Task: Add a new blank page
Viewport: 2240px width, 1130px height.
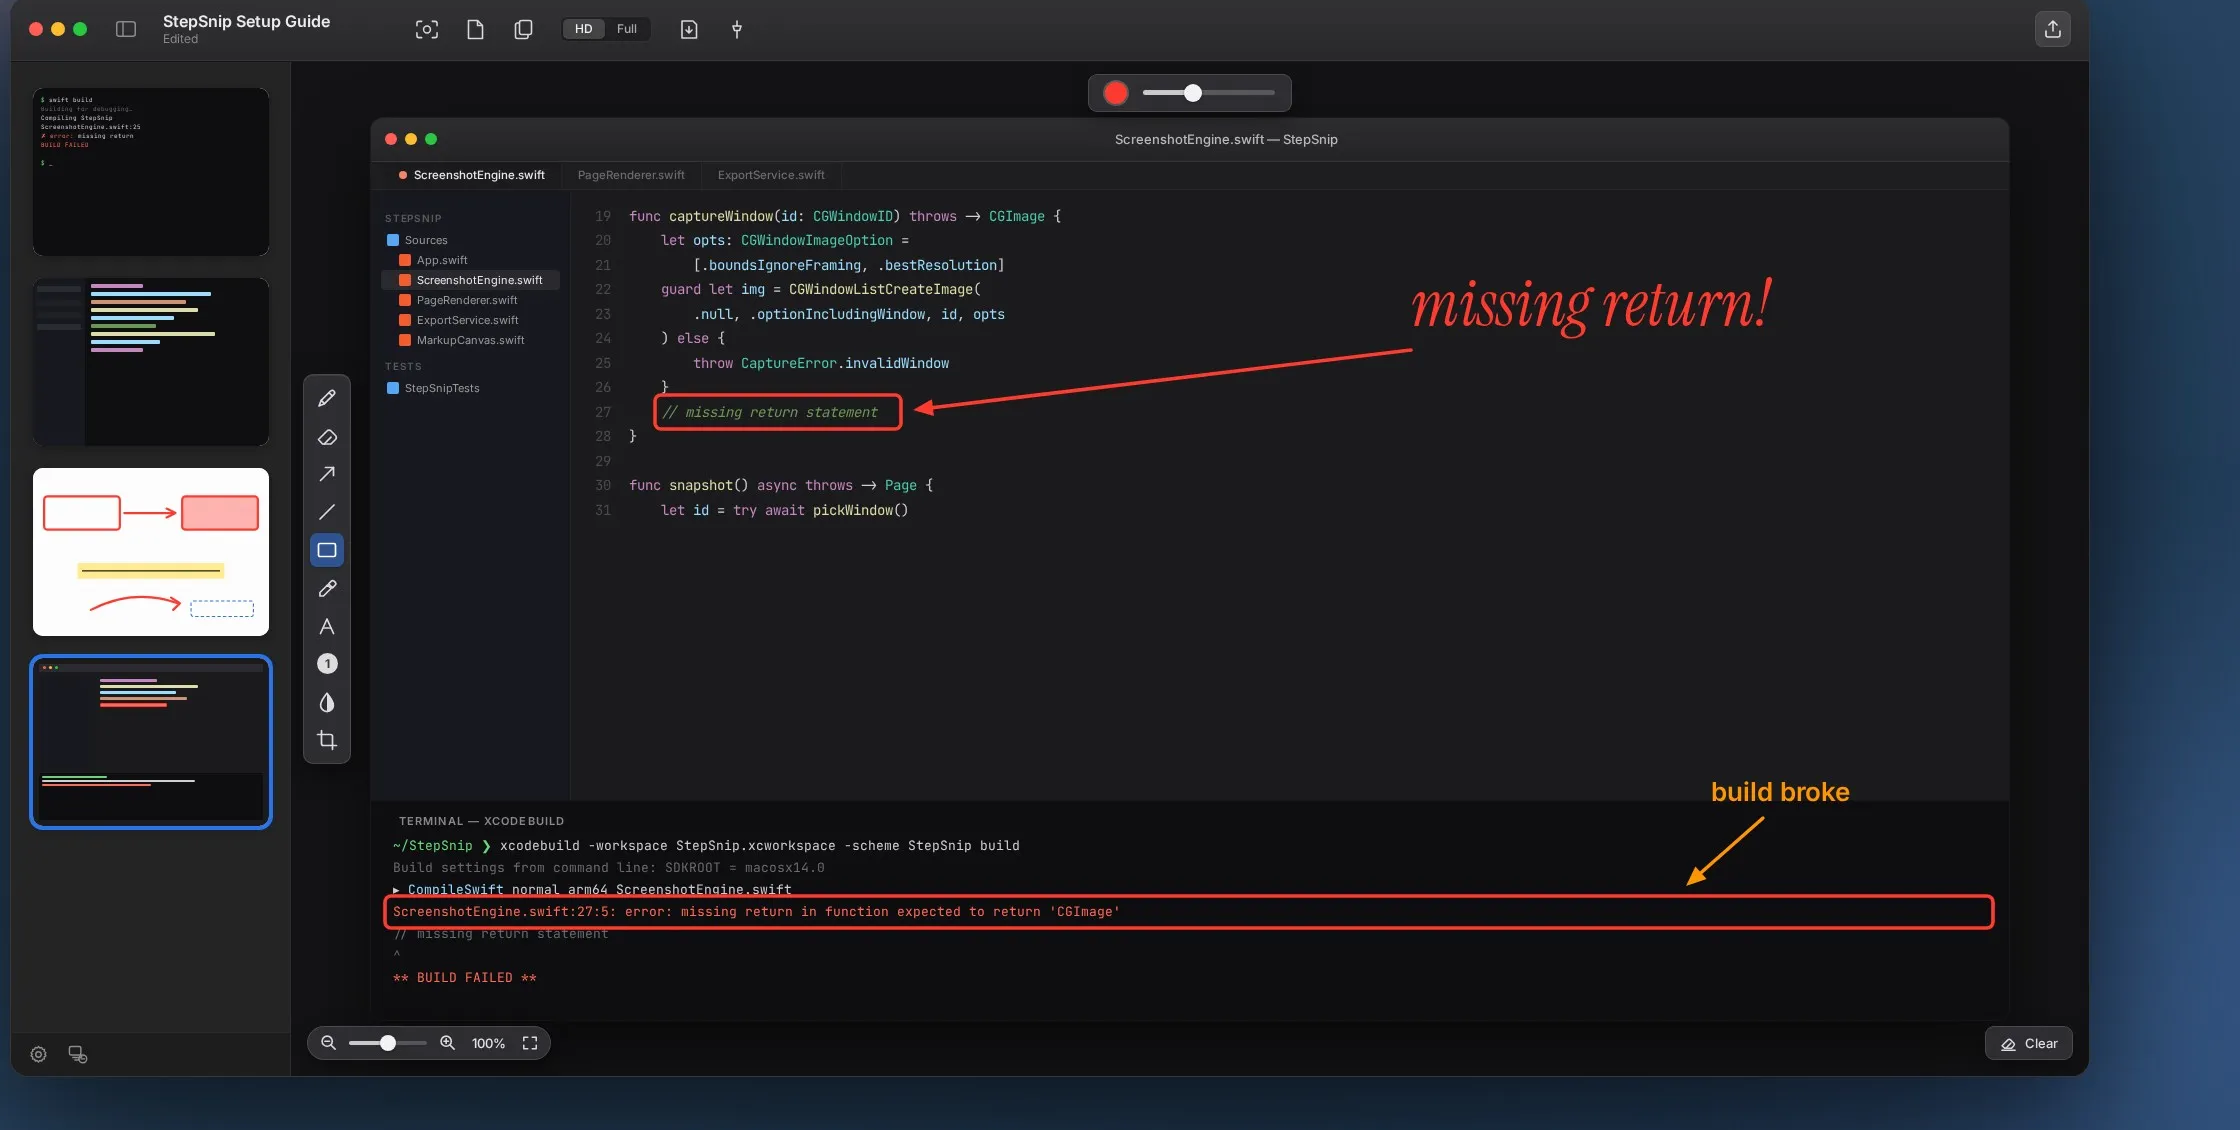Action: tap(476, 29)
